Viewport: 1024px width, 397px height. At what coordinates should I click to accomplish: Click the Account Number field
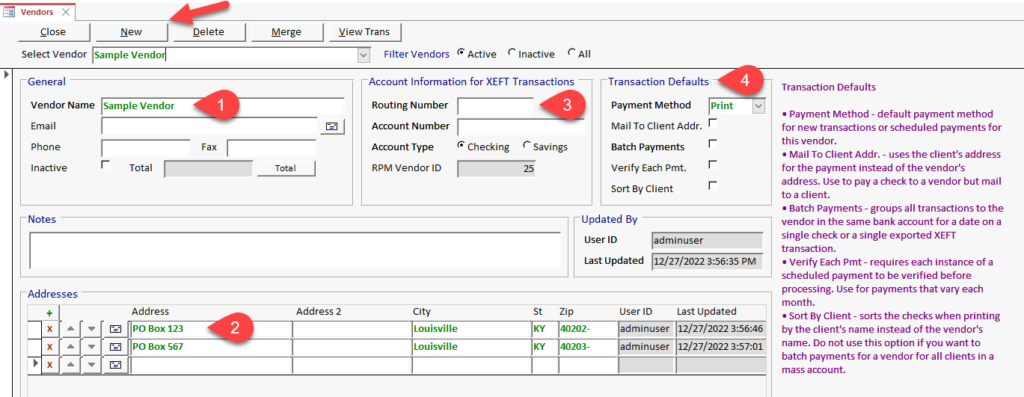(x=520, y=126)
